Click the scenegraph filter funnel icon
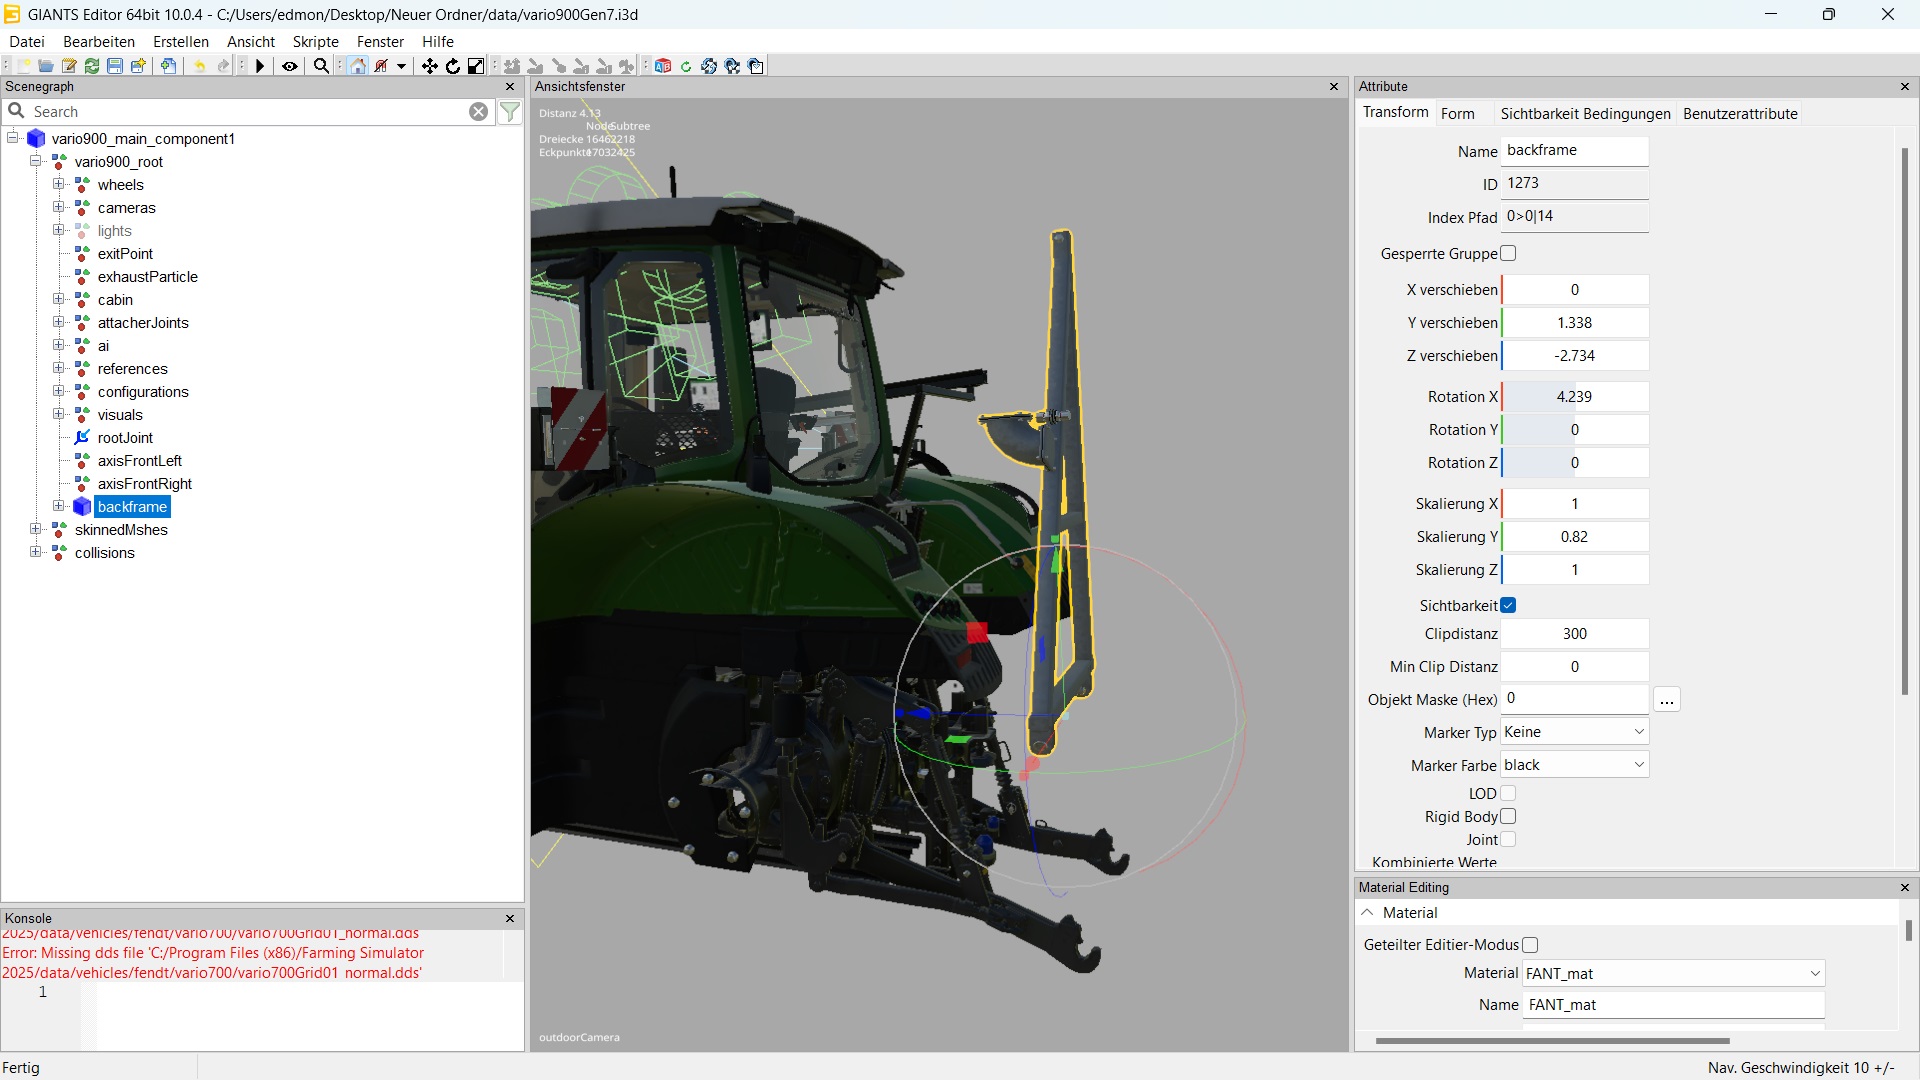Image resolution: width=1920 pixels, height=1080 pixels. tap(510, 112)
